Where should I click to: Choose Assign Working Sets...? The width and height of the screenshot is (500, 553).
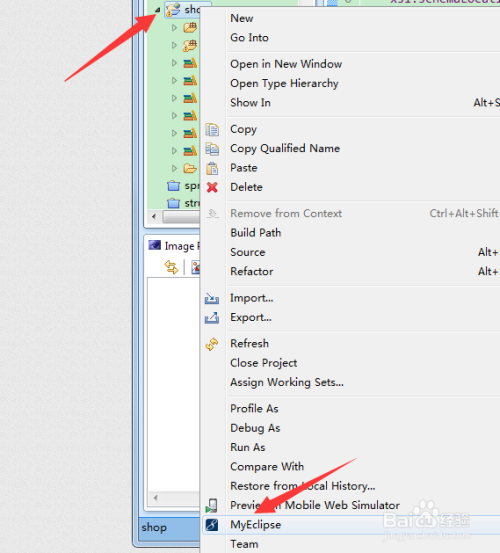[x=287, y=382]
